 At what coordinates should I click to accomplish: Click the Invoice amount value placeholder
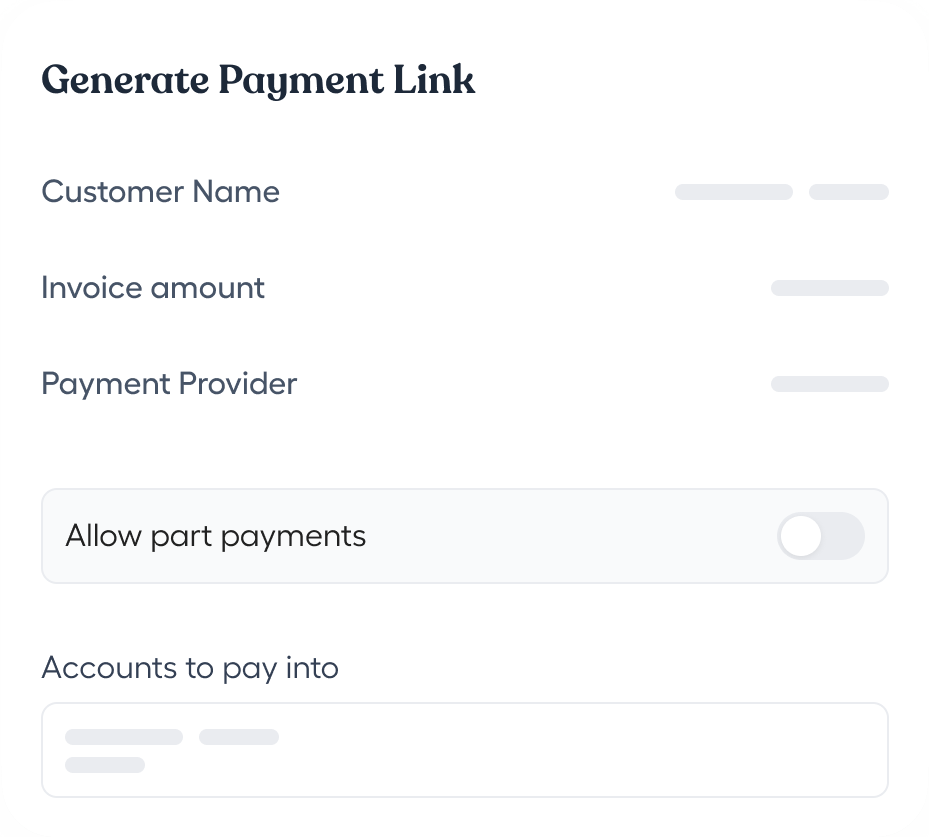[829, 288]
